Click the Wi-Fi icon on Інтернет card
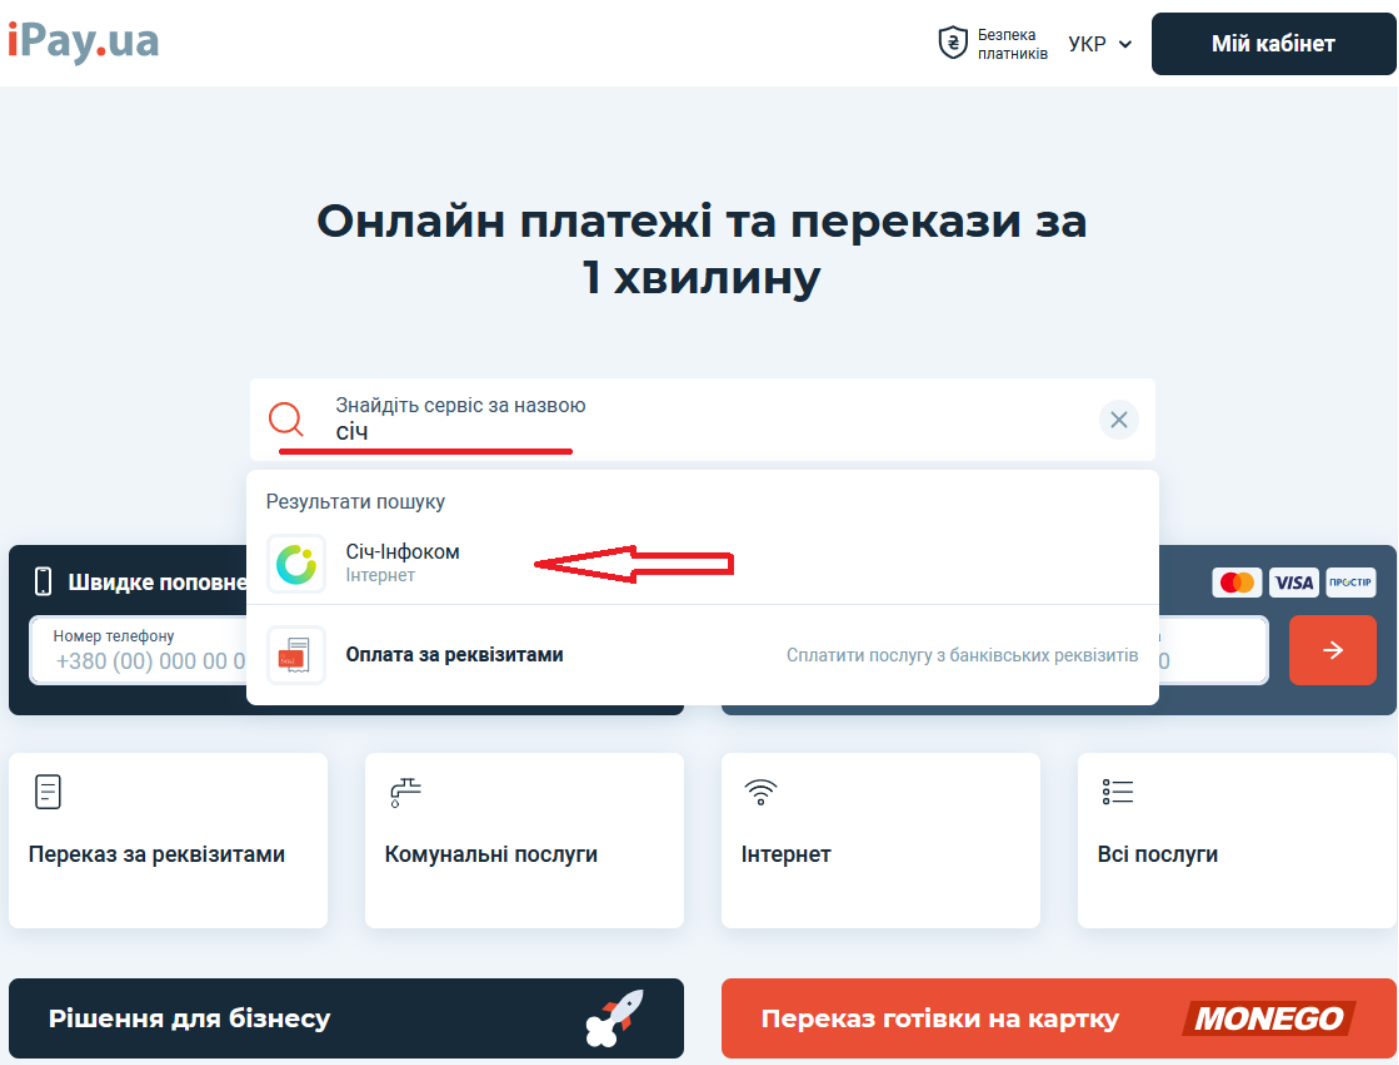This screenshot has width=1399, height=1065. click(760, 792)
